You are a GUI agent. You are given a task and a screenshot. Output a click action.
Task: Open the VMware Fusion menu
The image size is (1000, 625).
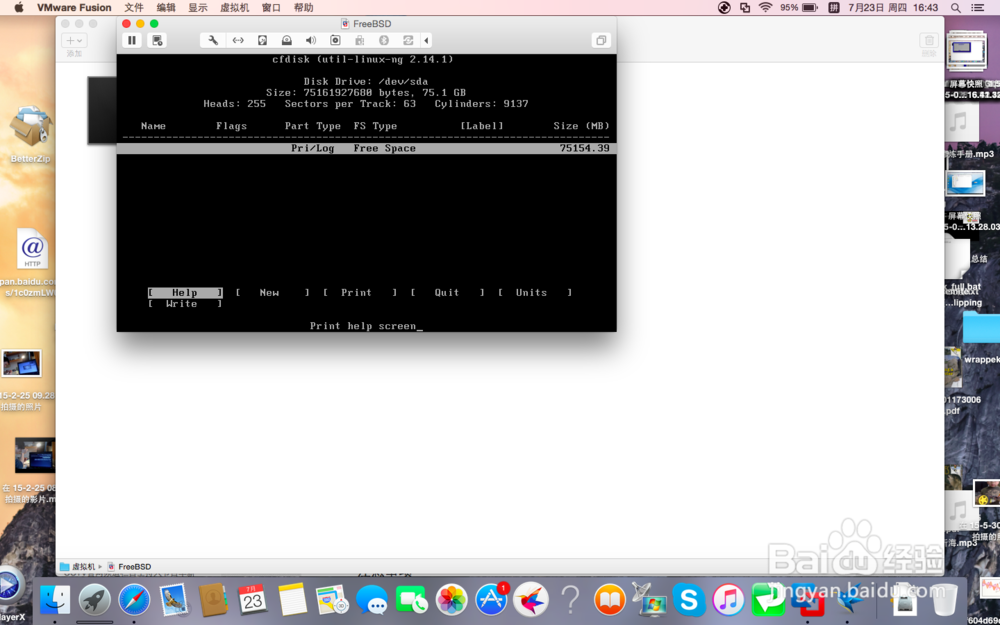click(x=74, y=8)
